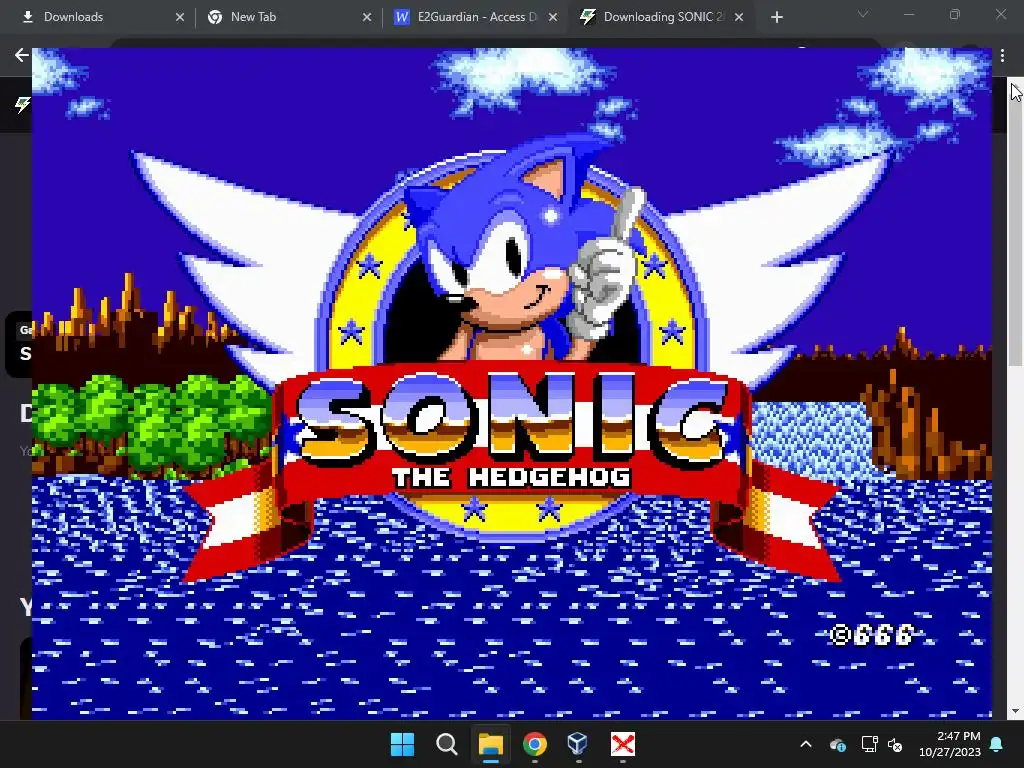Close the Downloading SONIC tab
This screenshot has width=1024, height=768.
tap(739, 18)
